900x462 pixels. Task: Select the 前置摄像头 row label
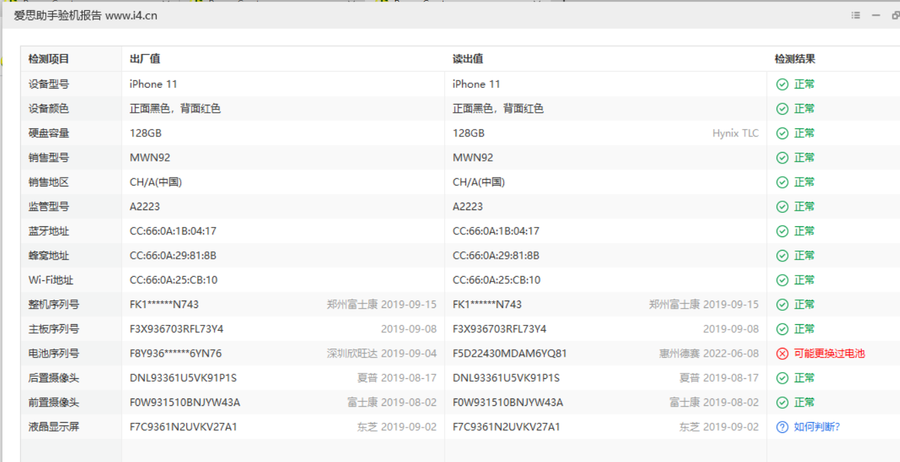(x=54, y=402)
